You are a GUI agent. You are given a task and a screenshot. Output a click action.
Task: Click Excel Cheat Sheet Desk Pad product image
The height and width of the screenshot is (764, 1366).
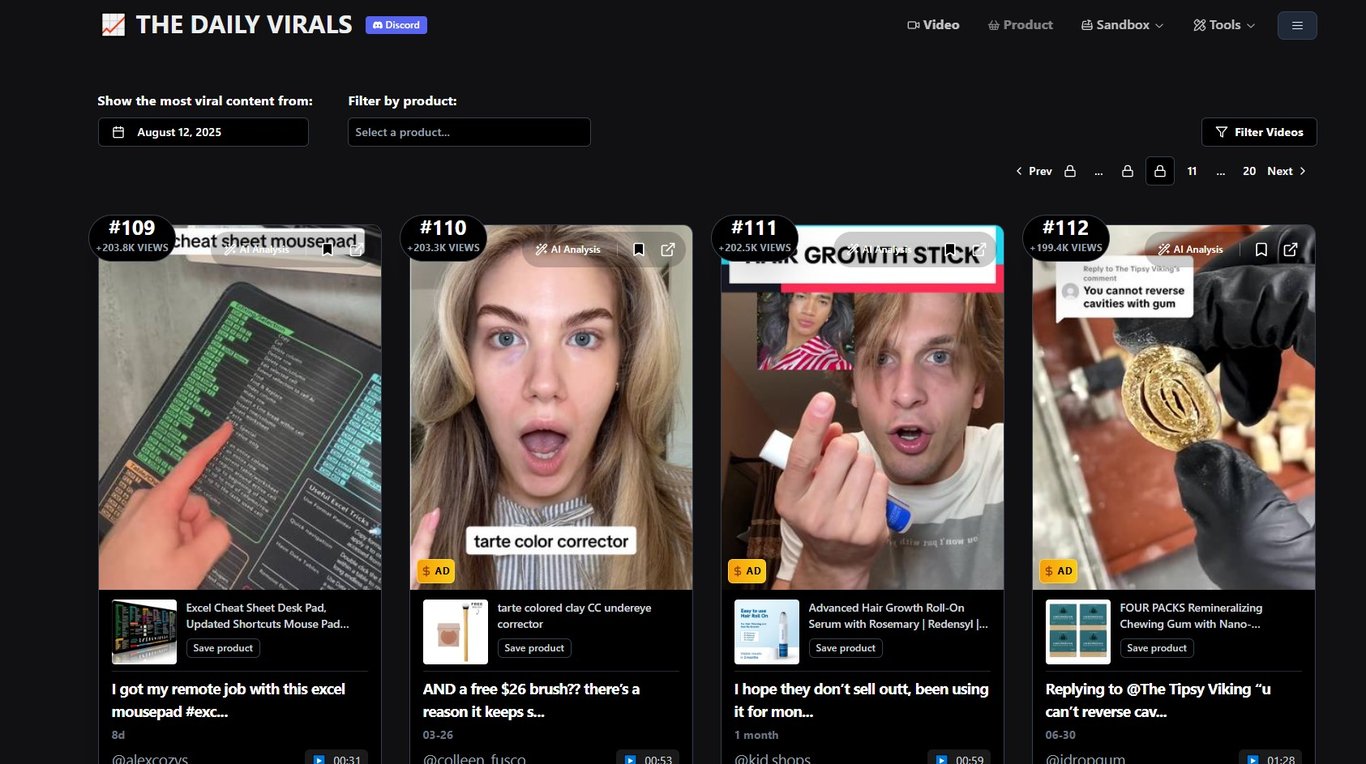point(144,632)
